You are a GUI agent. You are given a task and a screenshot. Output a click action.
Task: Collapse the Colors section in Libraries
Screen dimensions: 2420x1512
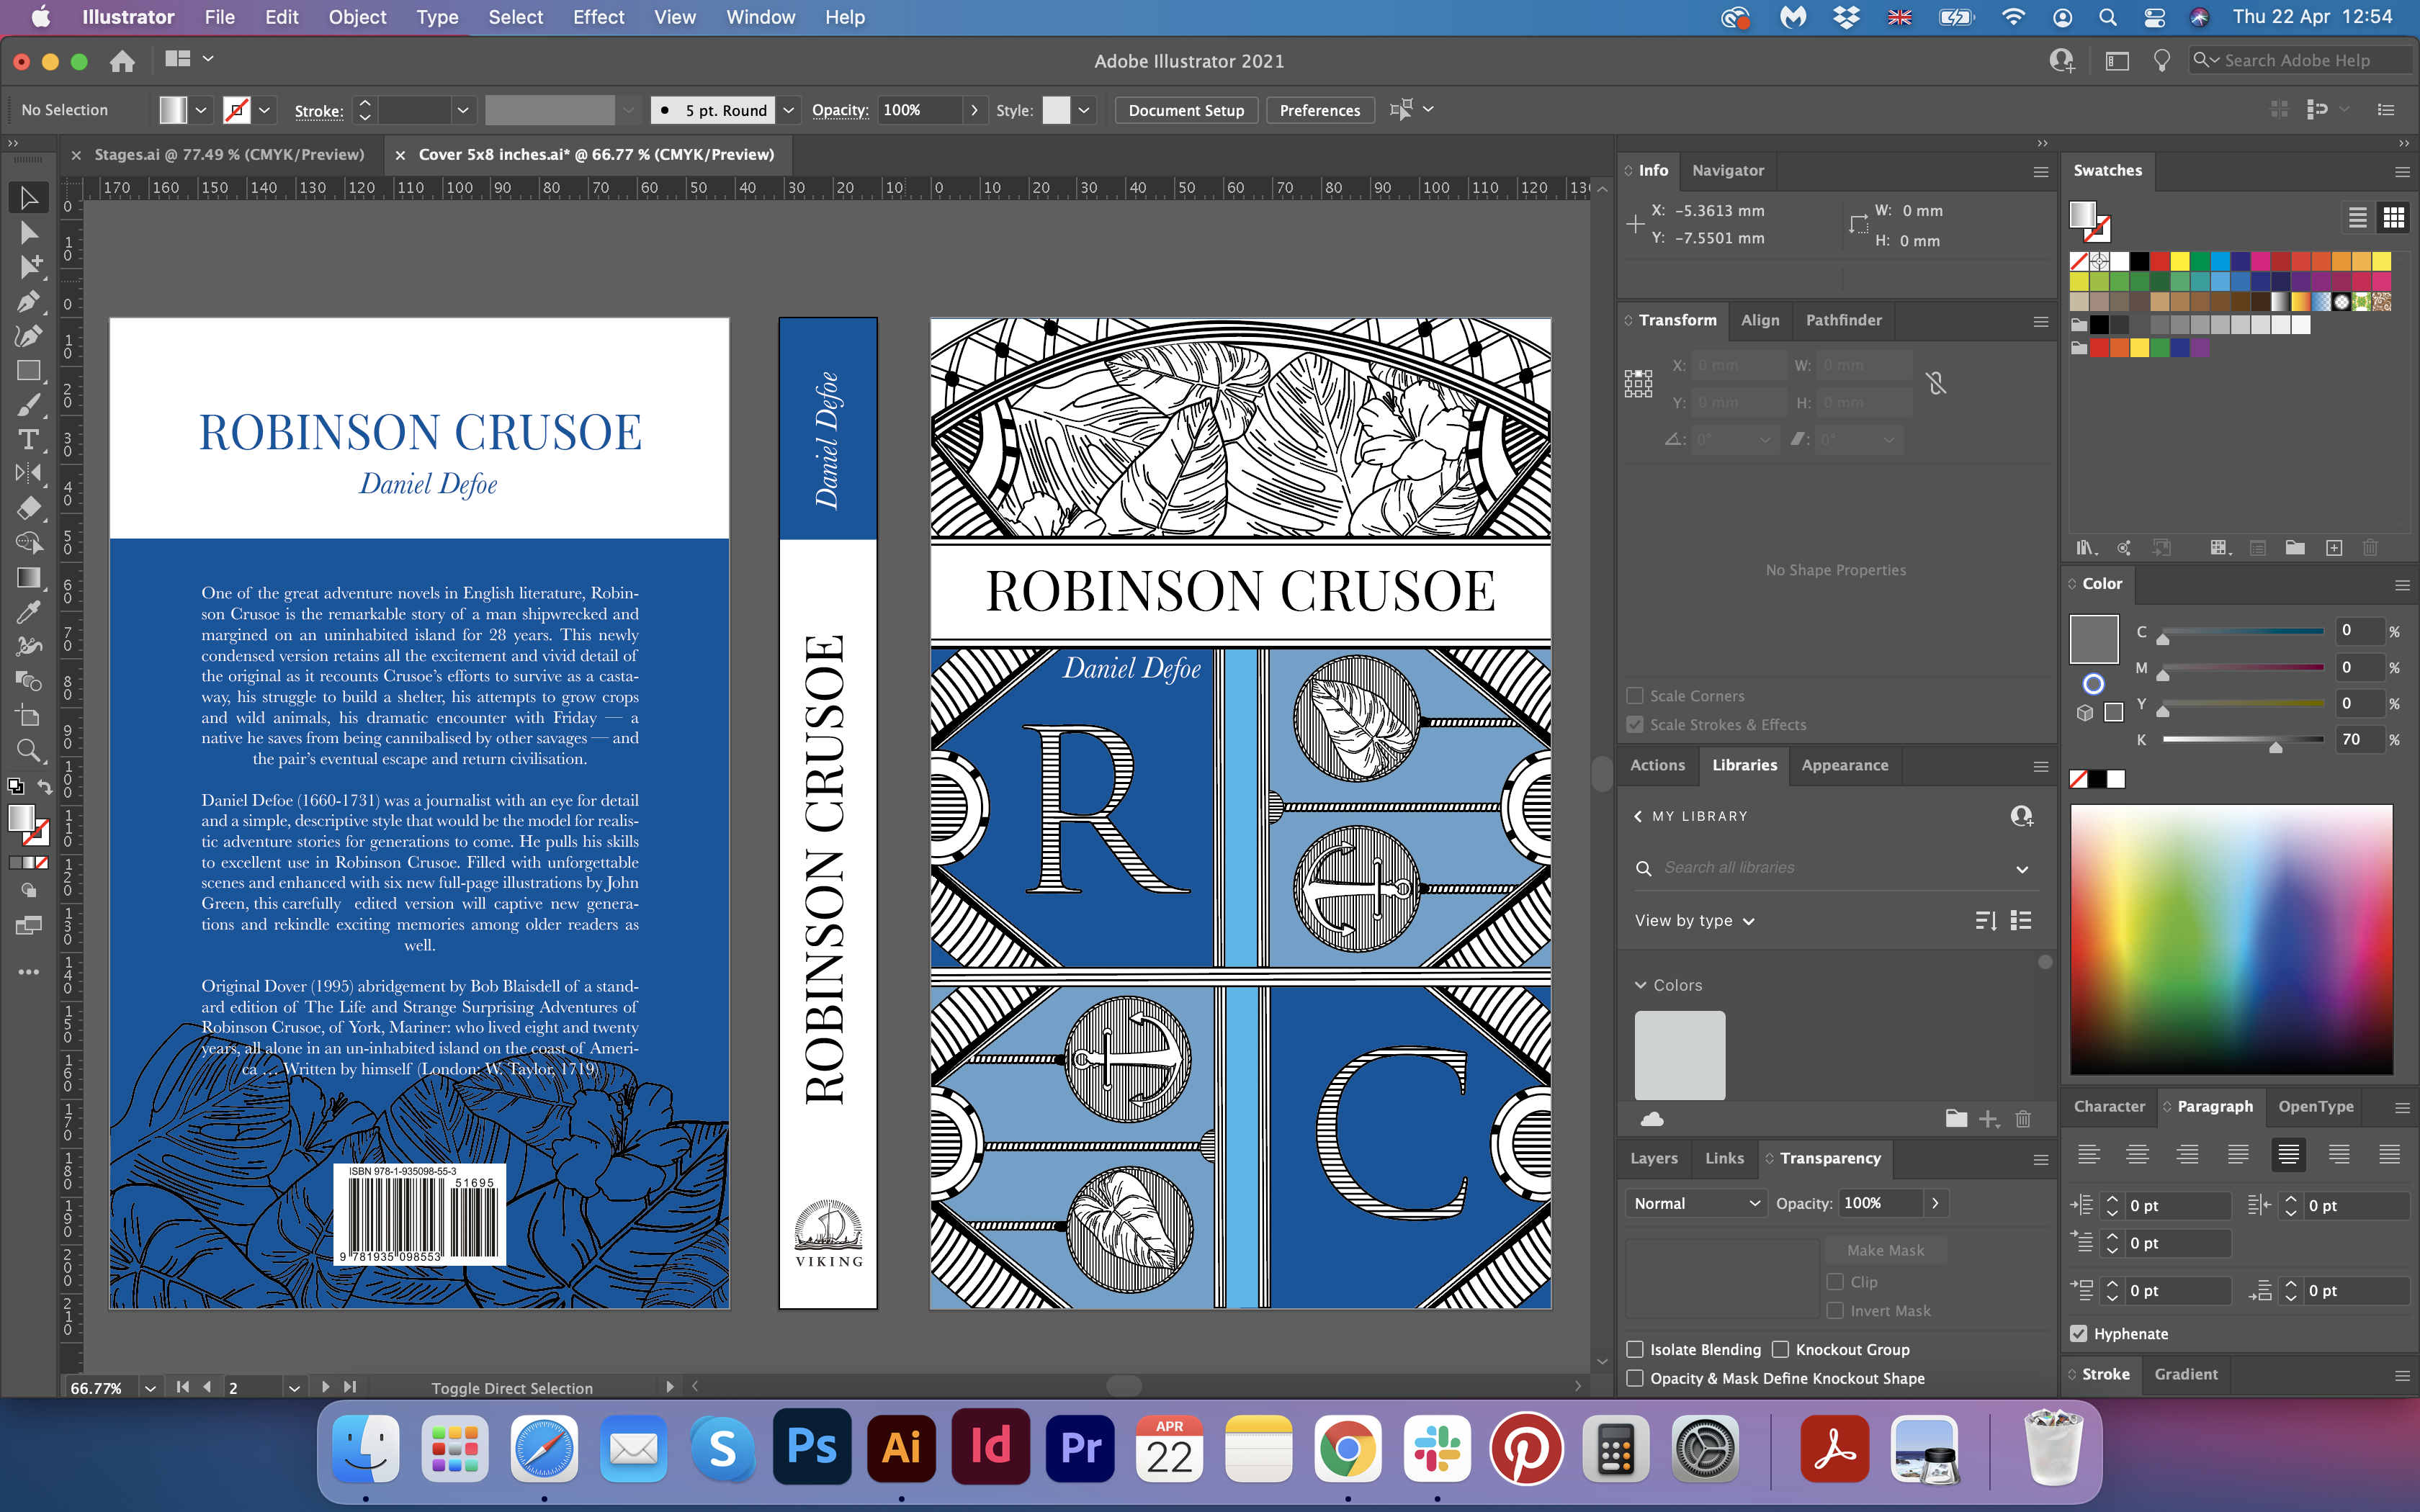click(x=1640, y=985)
